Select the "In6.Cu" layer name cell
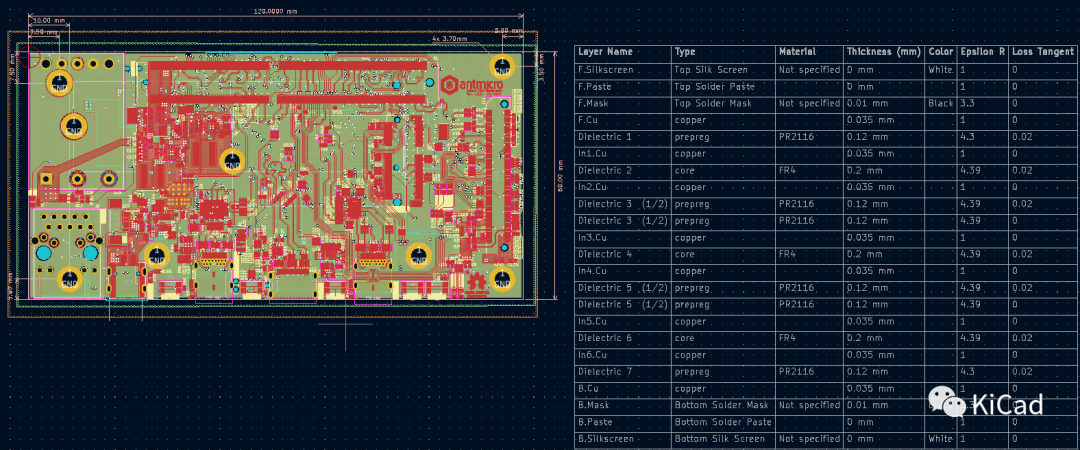Viewport: 1080px width, 450px height. (x=623, y=355)
